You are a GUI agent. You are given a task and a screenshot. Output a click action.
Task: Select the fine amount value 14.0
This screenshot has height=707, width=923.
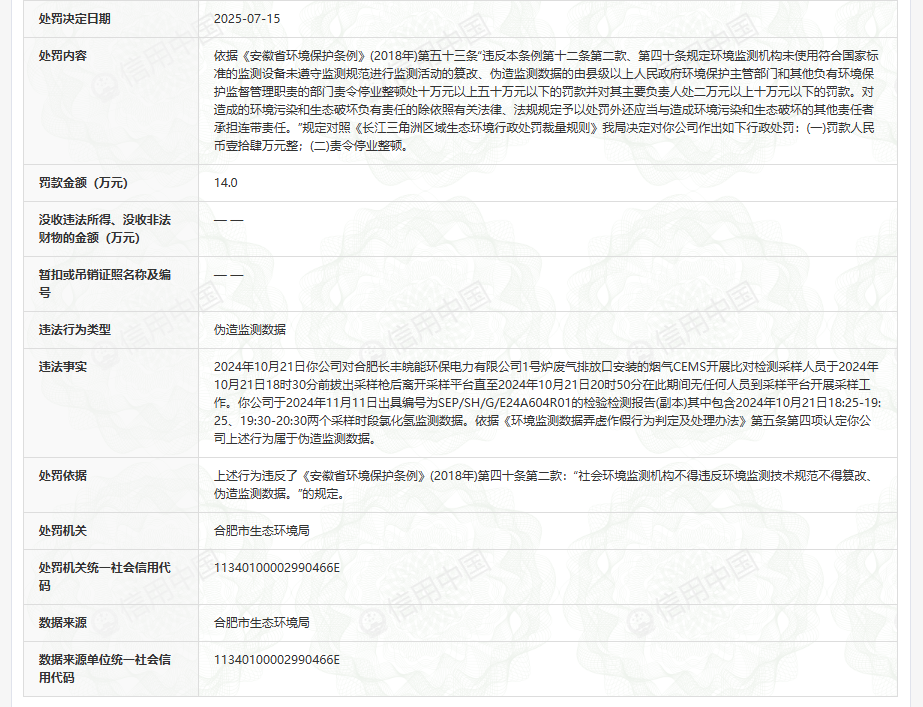pos(226,183)
